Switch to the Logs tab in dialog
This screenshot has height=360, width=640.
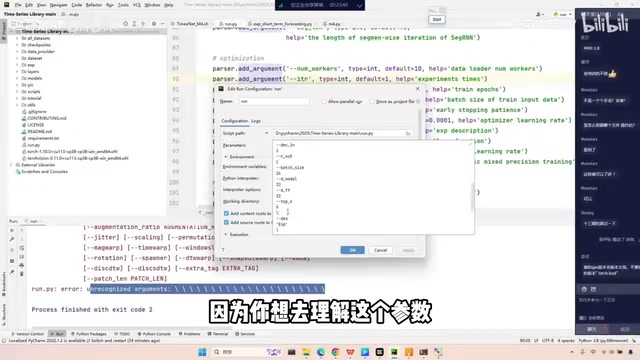pos(256,121)
